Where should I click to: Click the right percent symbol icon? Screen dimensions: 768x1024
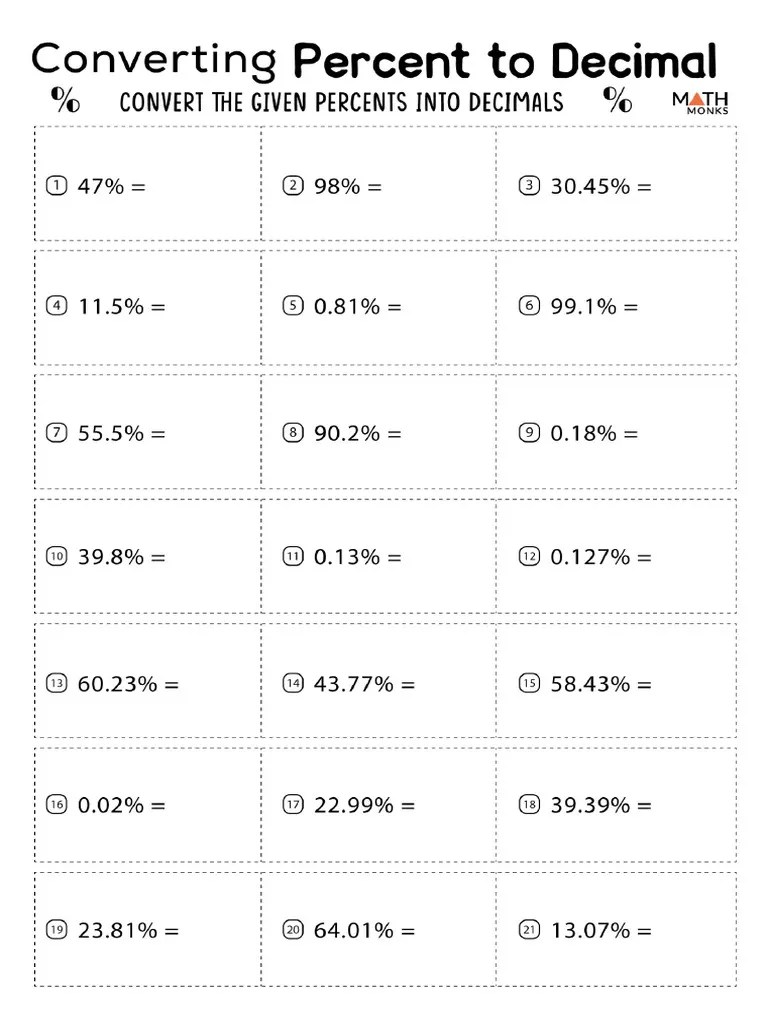618,100
